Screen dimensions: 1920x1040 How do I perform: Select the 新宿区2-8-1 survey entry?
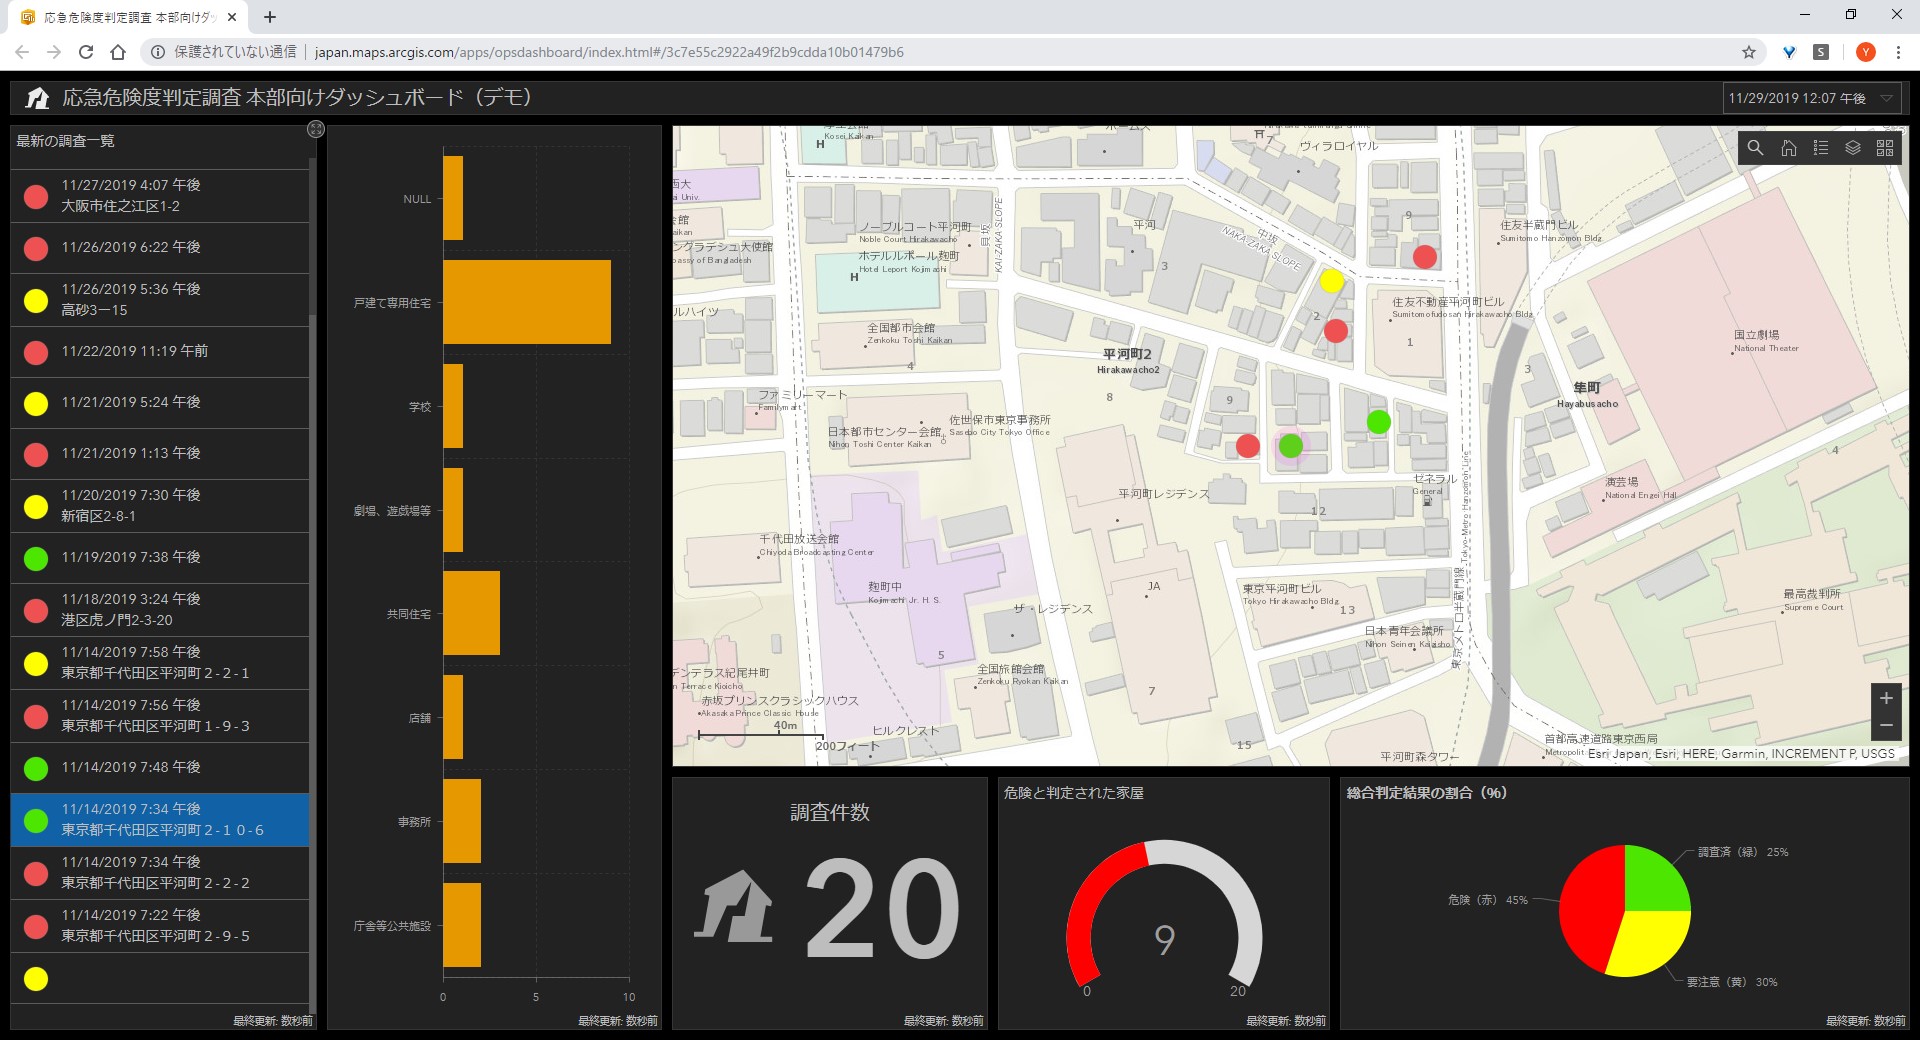160,506
